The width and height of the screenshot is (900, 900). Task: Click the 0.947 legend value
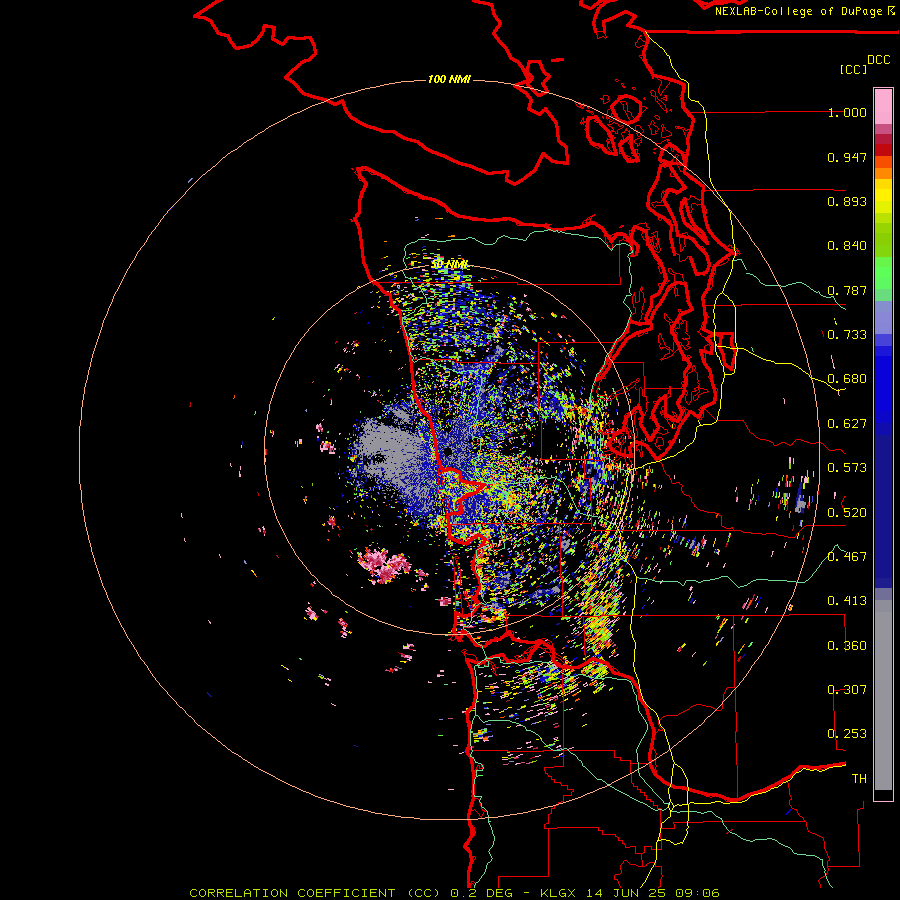click(x=847, y=157)
